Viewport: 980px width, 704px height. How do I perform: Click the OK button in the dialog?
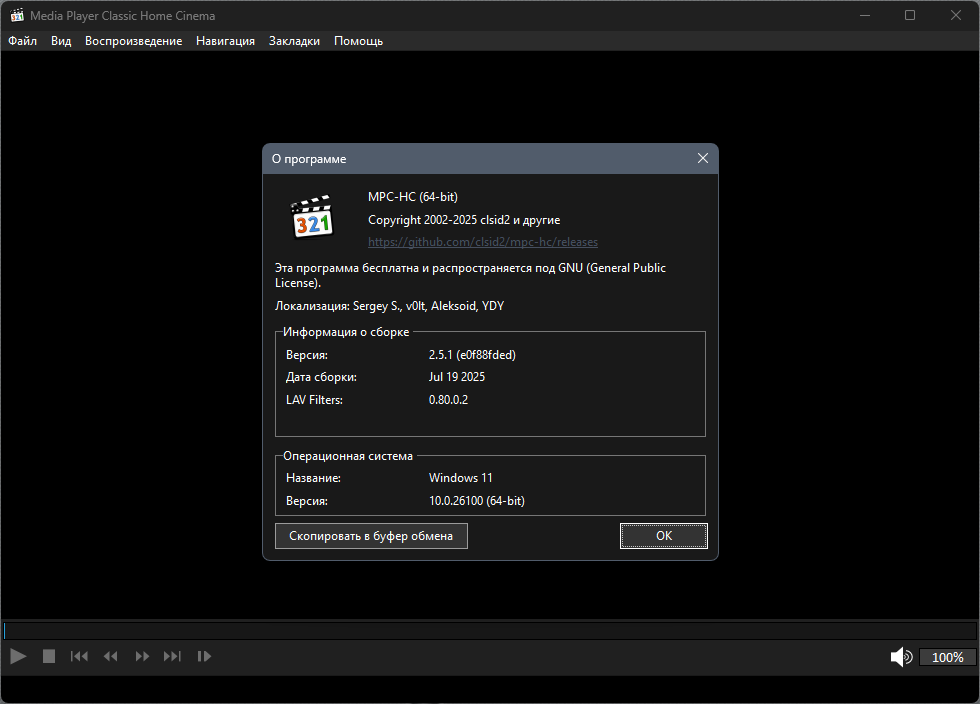point(664,536)
